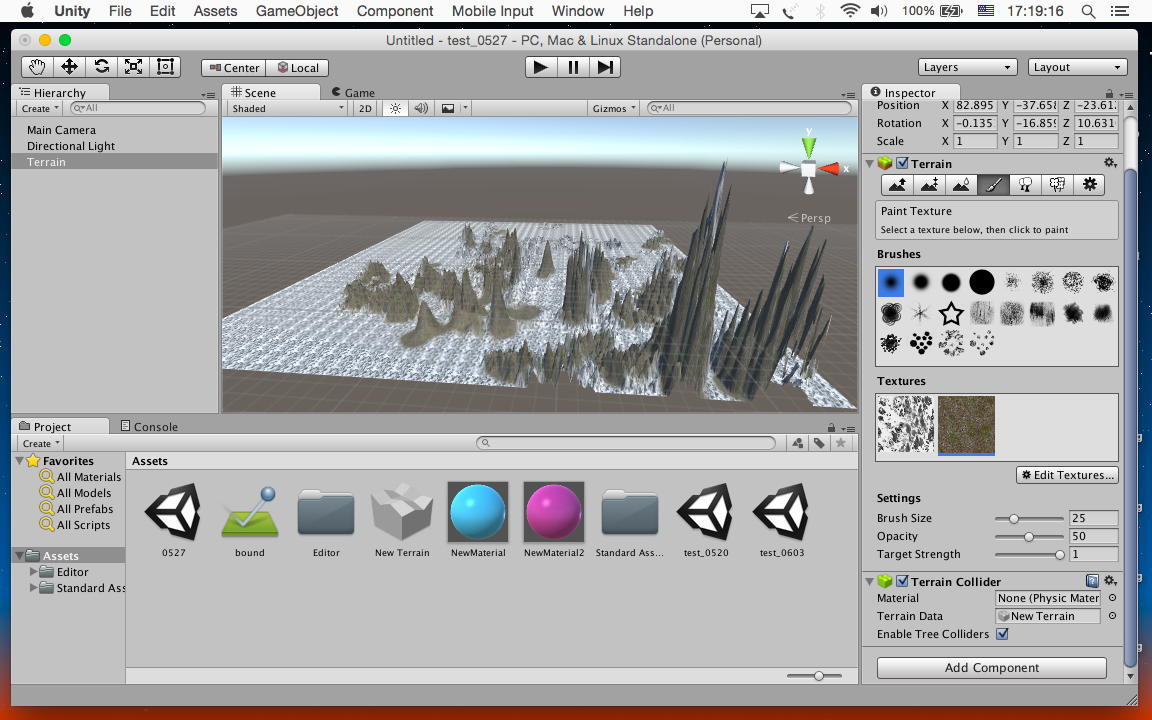Screen dimensions: 1152x720
Task: Pause the game preview
Action: [x=573, y=67]
